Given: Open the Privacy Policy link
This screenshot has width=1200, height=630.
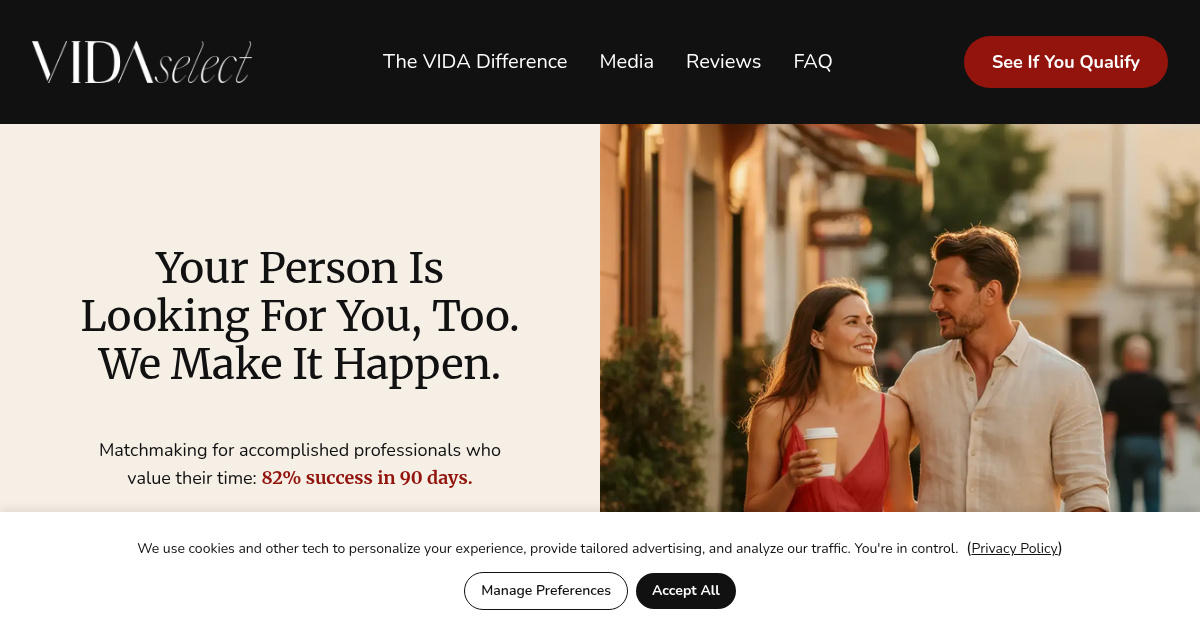Looking at the screenshot, I should [x=1014, y=548].
